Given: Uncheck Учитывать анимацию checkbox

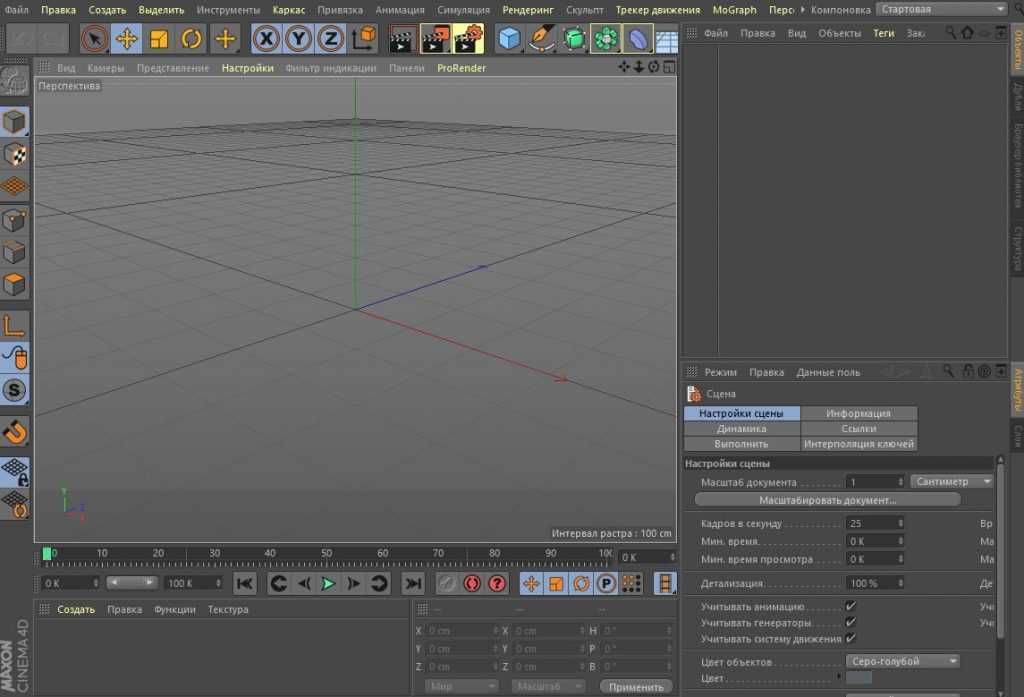Looking at the screenshot, I should coord(850,606).
